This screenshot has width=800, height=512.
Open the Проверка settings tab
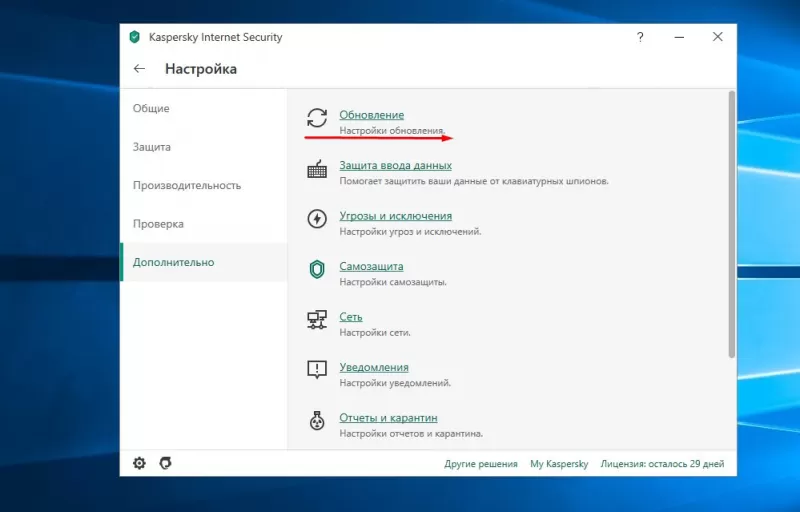click(204, 224)
